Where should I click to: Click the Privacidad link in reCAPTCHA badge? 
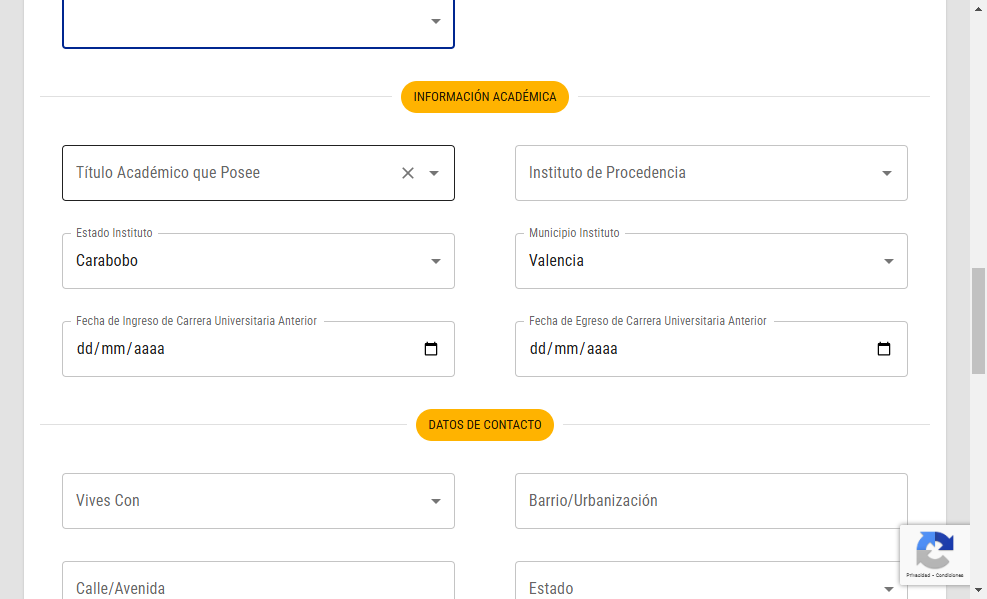pyautogui.click(x=918, y=575)
